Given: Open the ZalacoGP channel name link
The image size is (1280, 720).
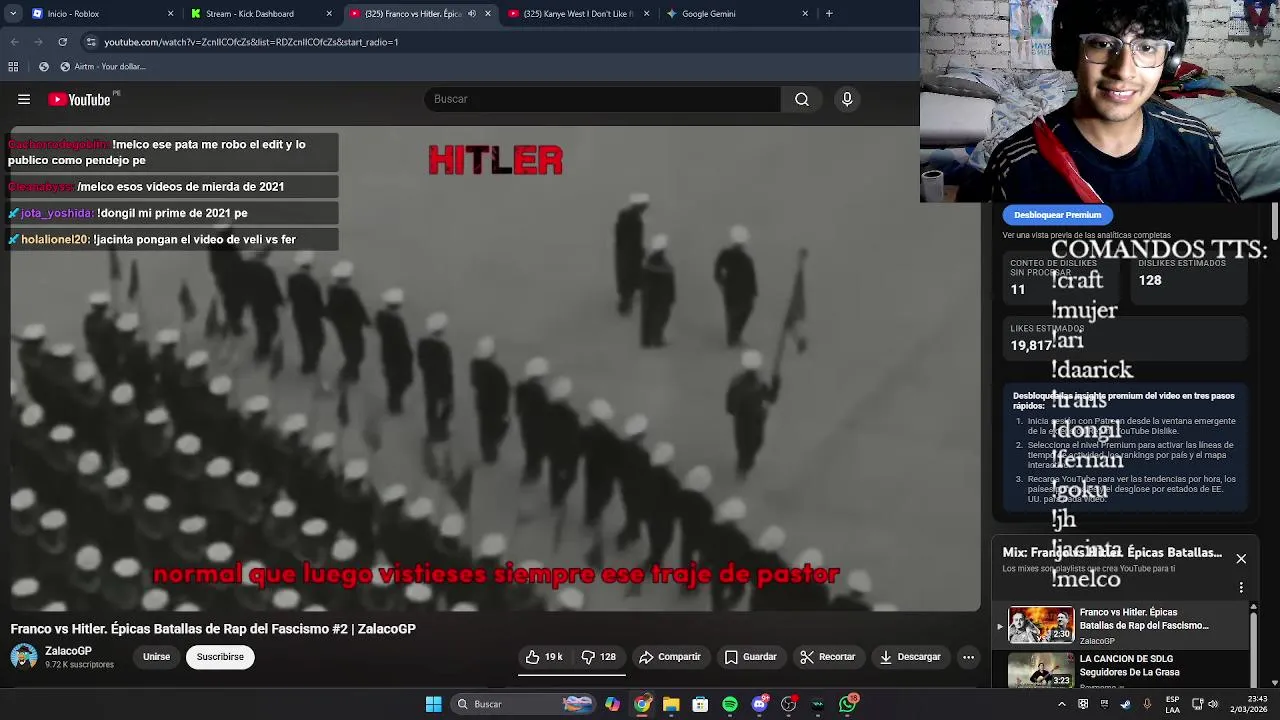Looking at the screenshot, I should coord(68,651).
